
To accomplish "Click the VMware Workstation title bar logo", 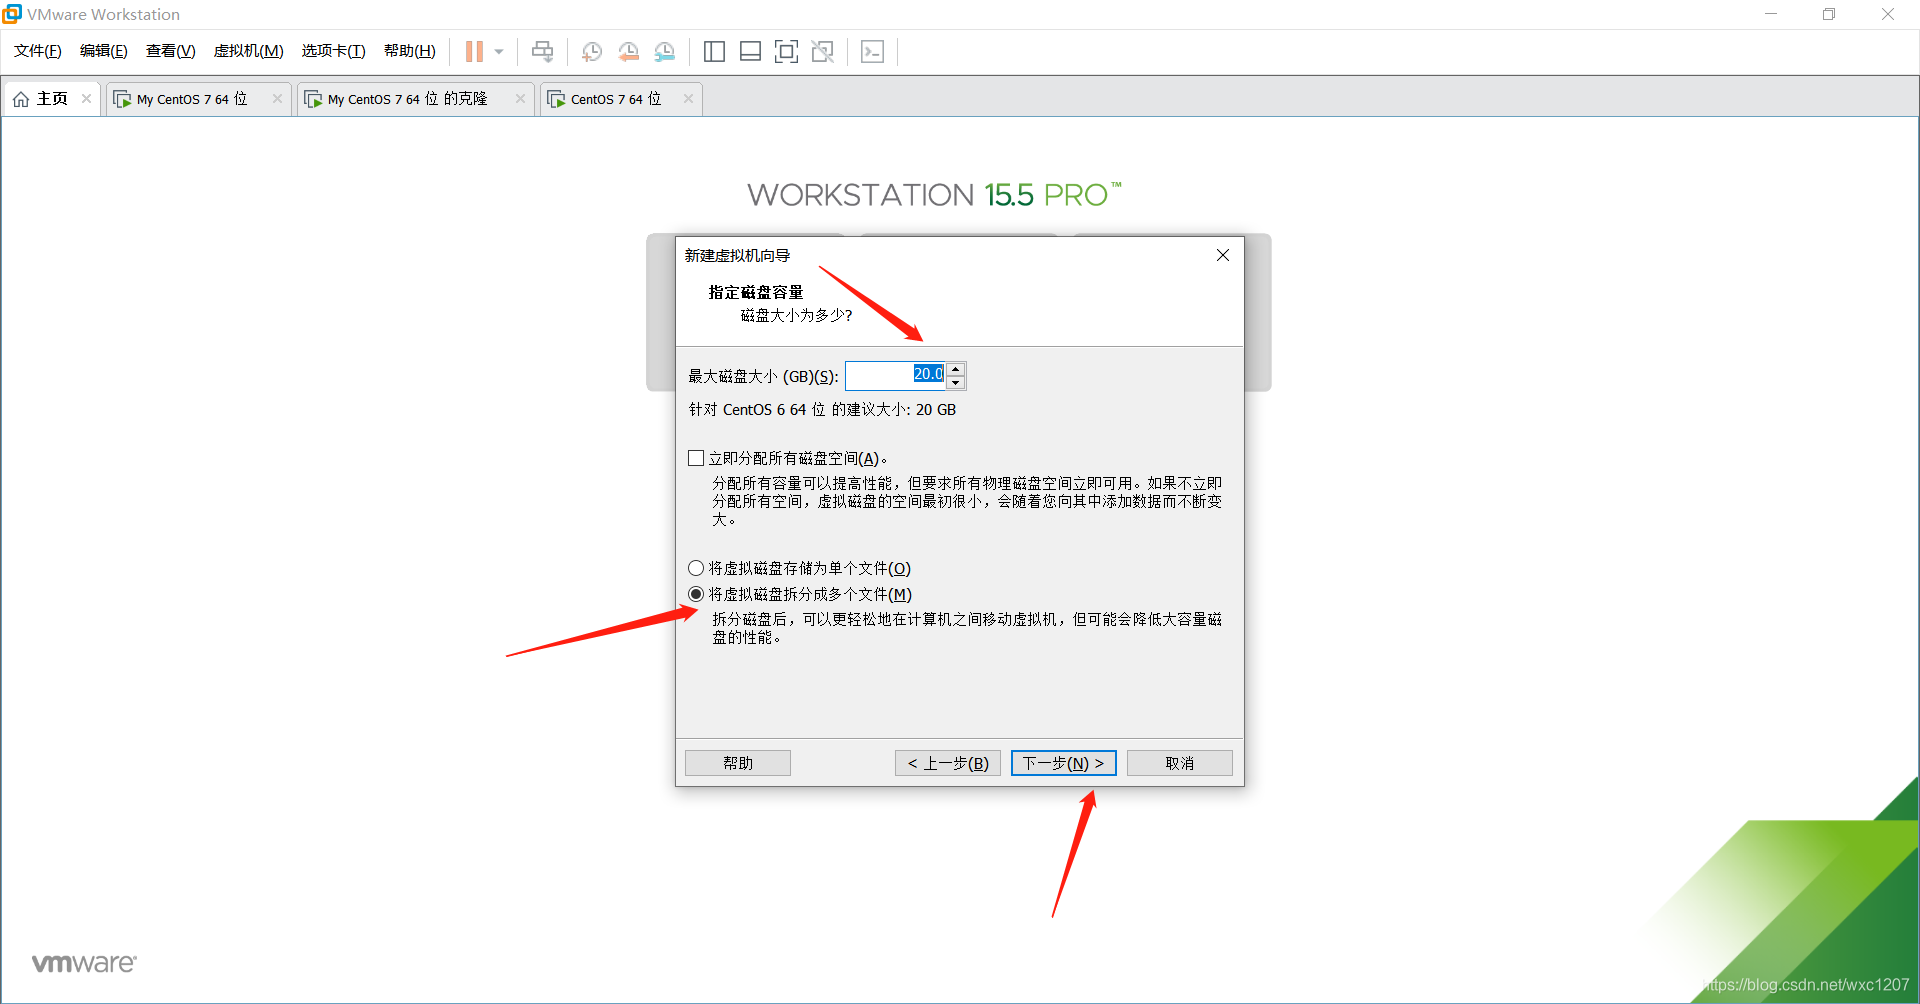I will coord(12,14).
